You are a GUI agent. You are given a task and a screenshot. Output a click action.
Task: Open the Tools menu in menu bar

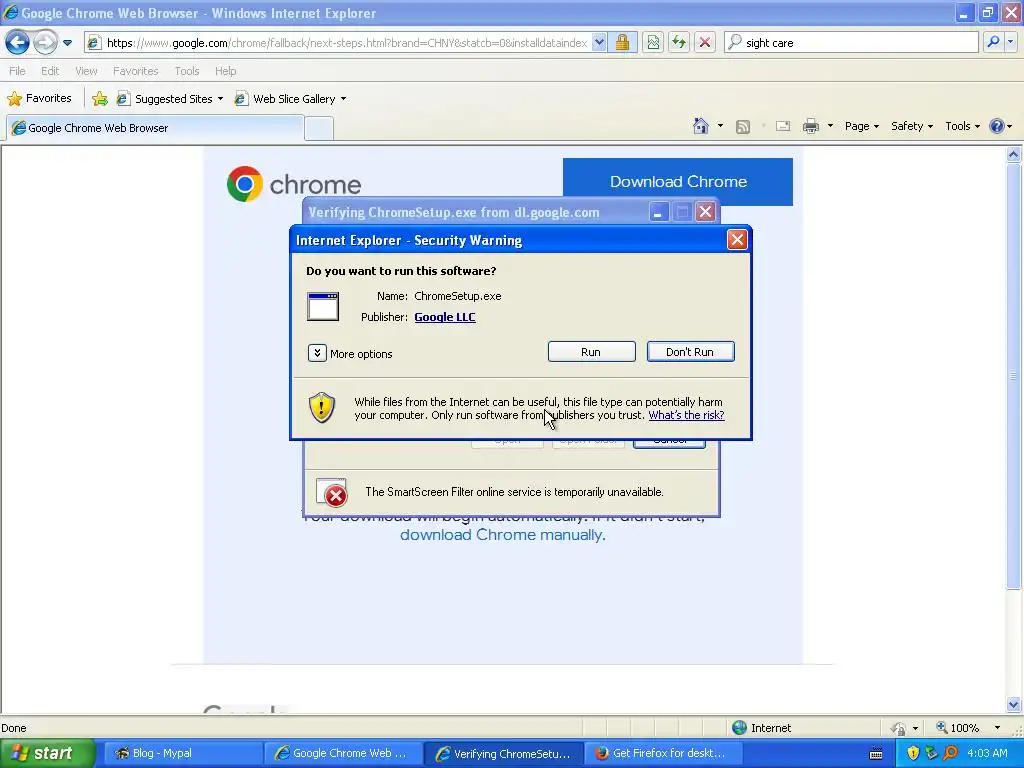click(x=187, y=71)
